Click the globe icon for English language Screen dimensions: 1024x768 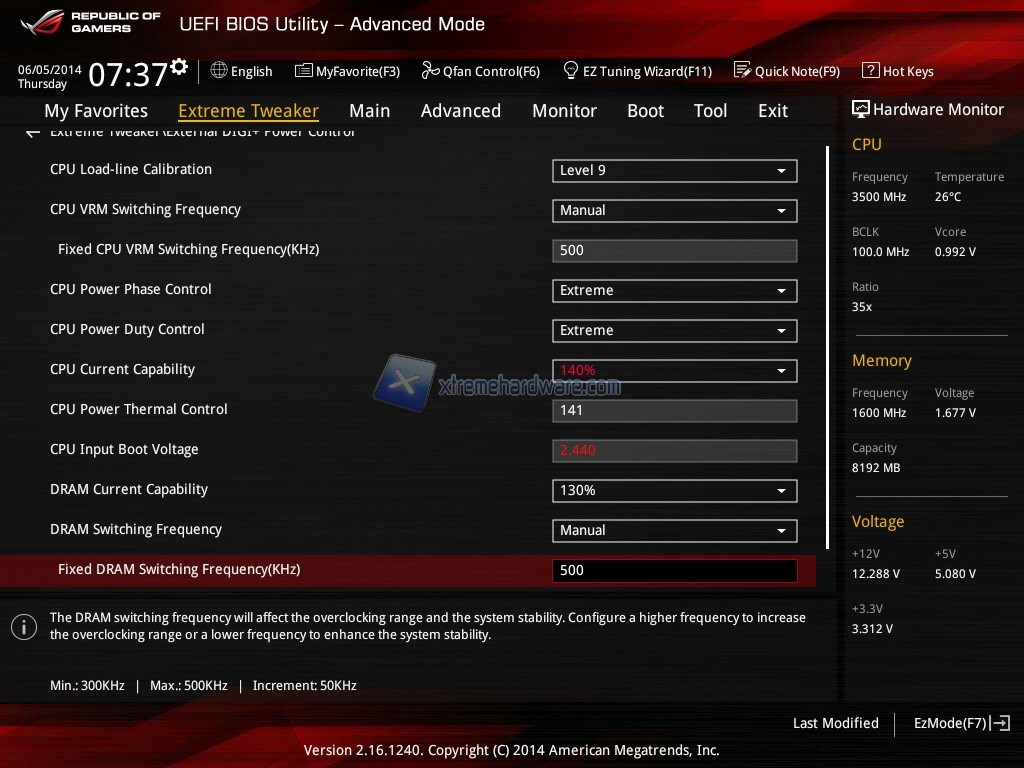(x=219, y=71)
